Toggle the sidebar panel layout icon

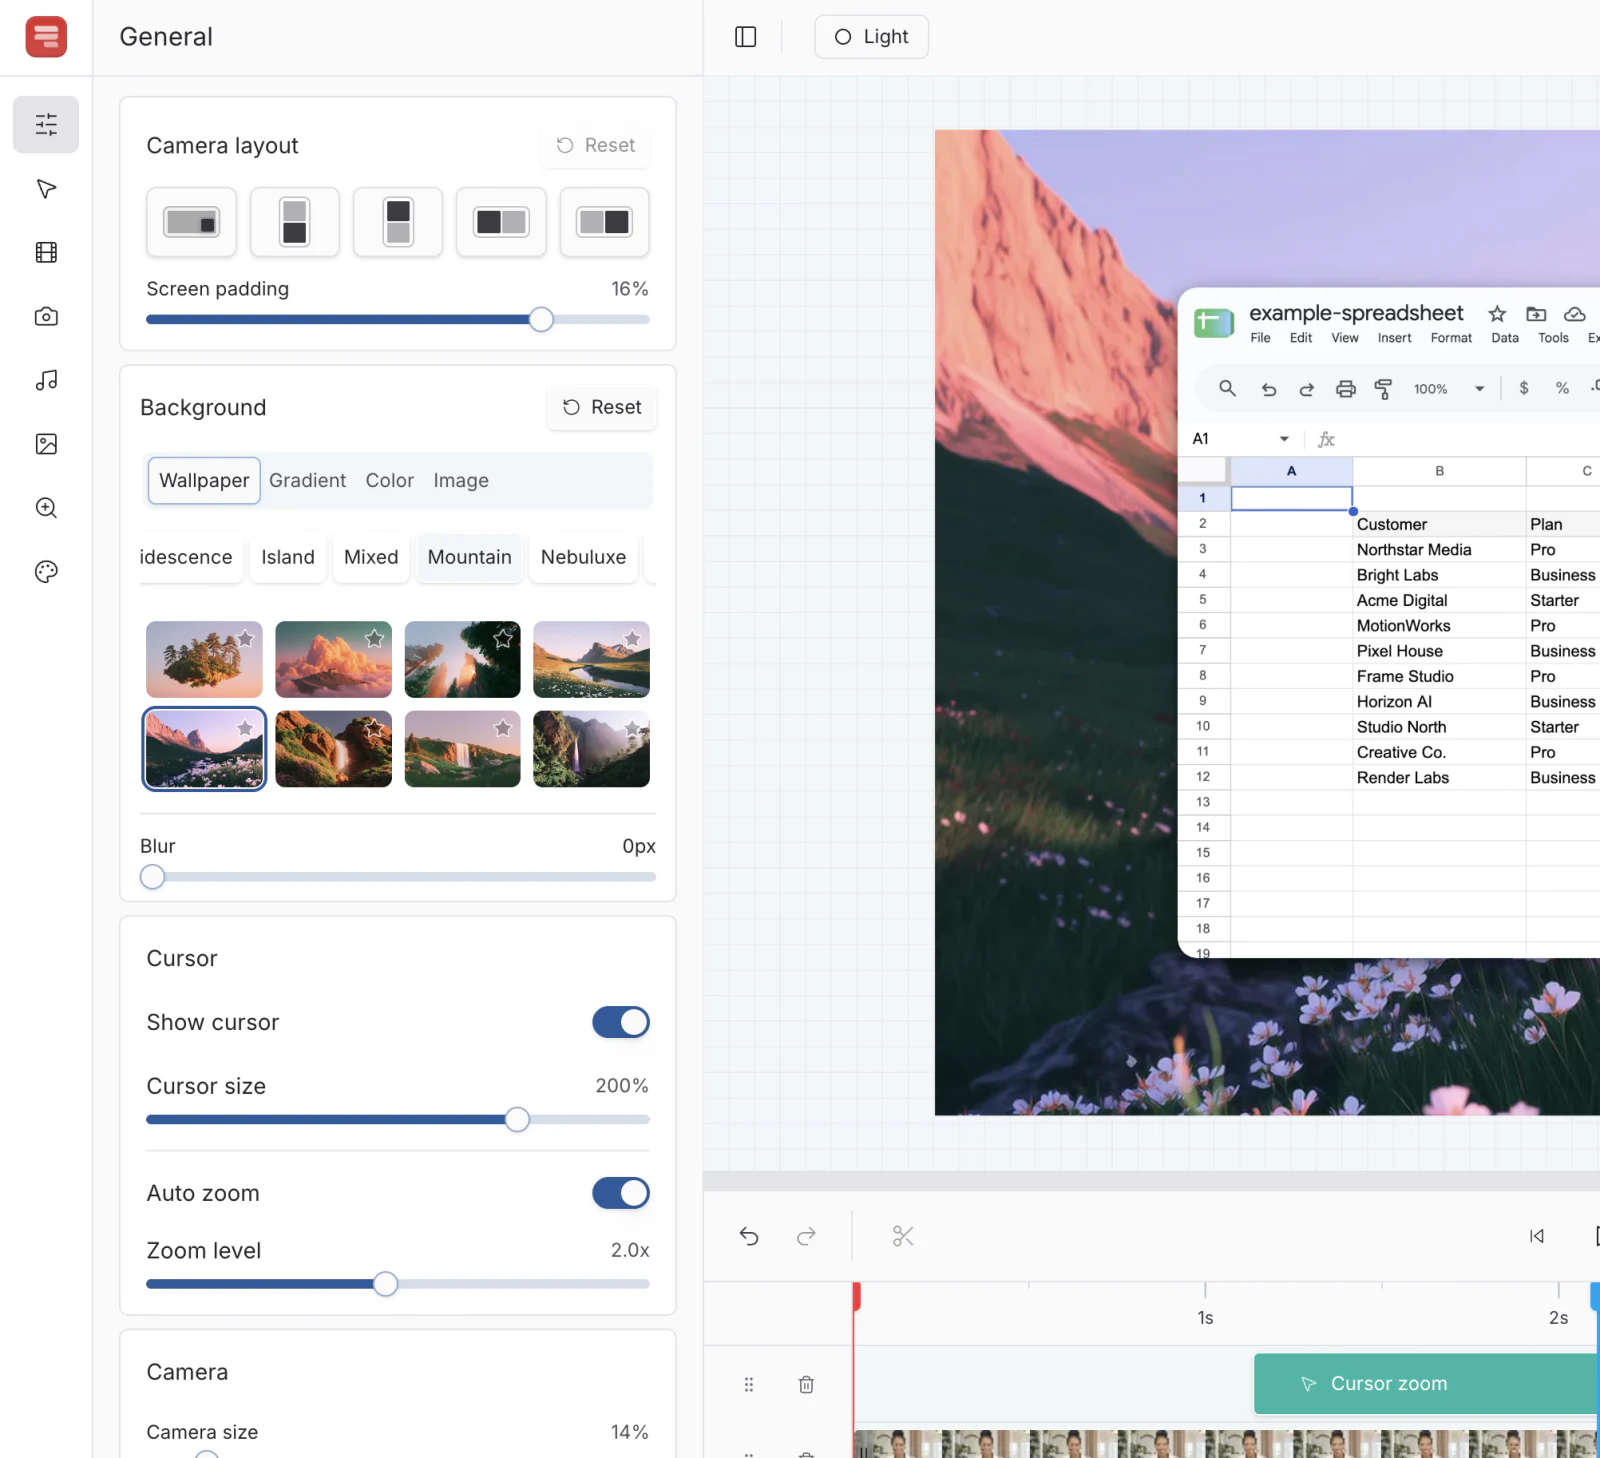(746, 37)
